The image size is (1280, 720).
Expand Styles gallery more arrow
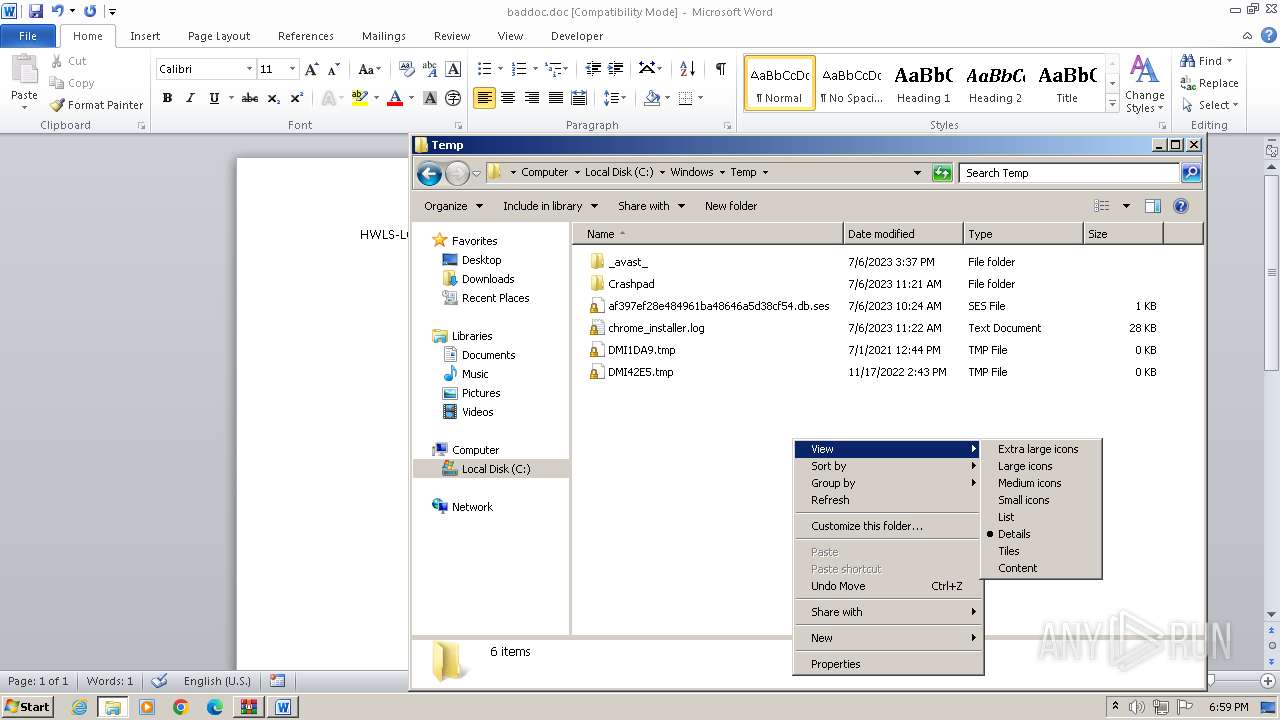pyautogui.click(x=1113, y=104)
